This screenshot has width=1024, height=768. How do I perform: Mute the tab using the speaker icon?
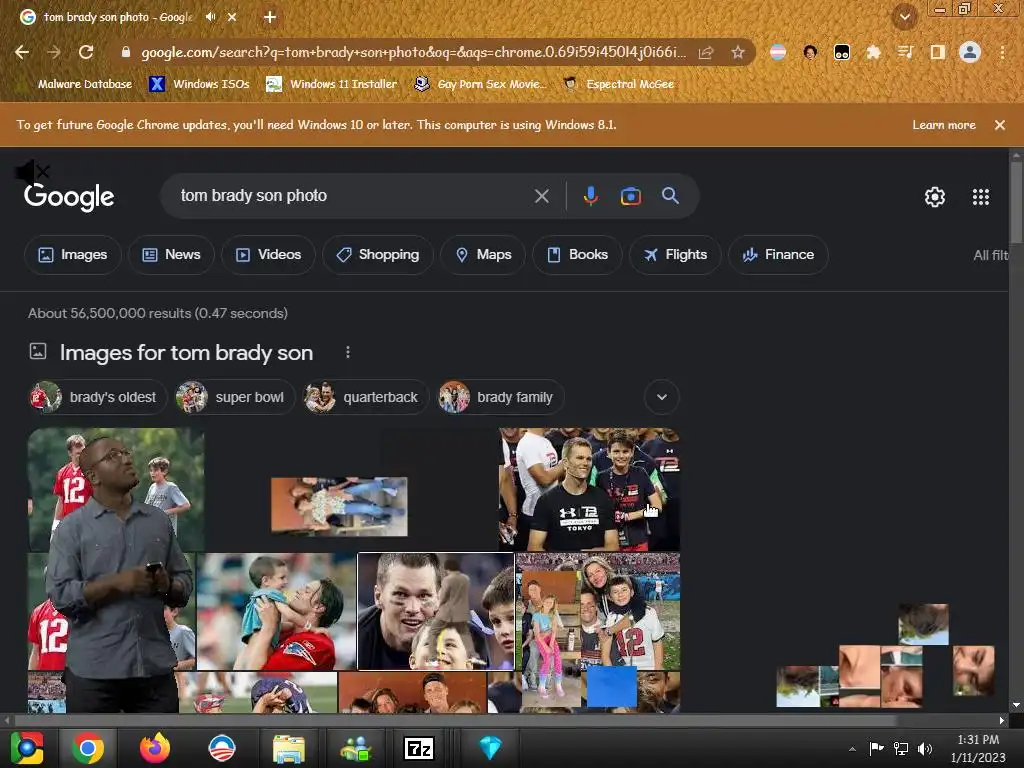(210, 17)
